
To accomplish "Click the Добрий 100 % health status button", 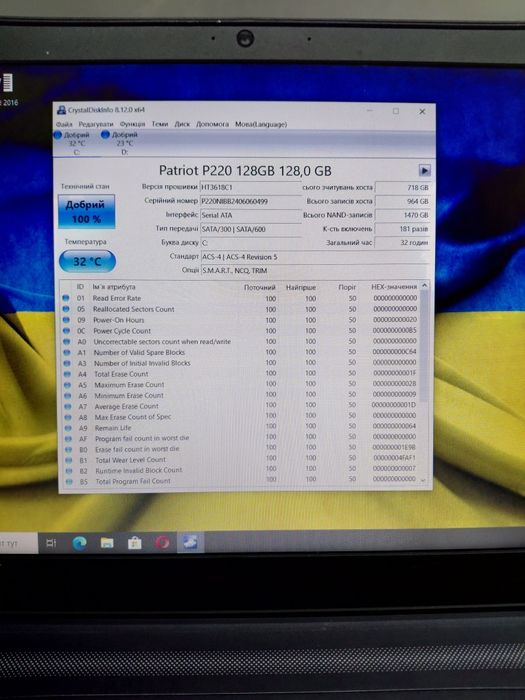I will pos(86,212).
